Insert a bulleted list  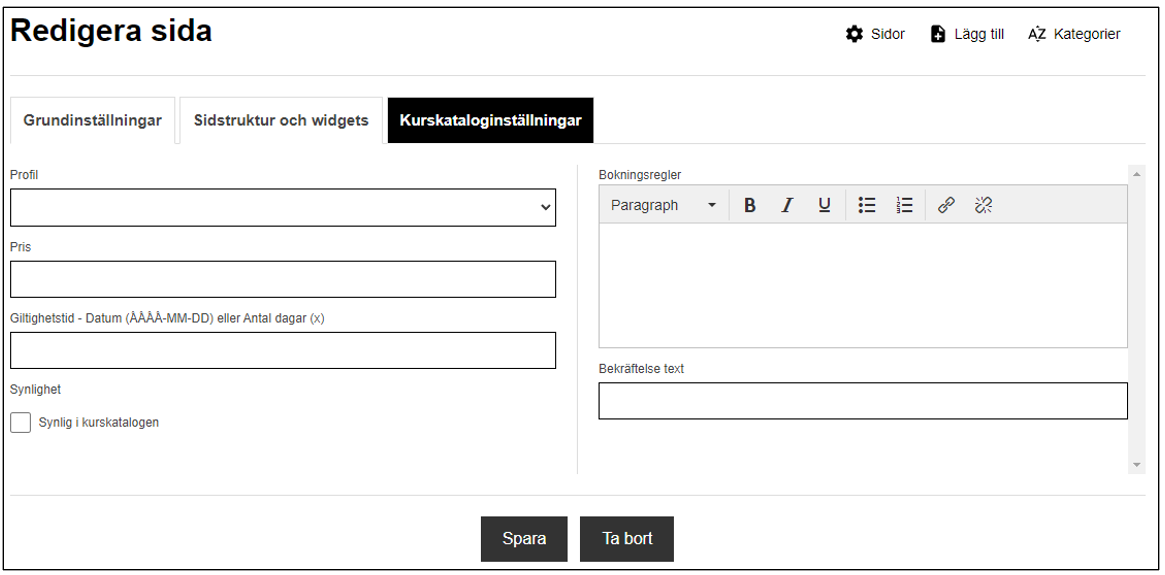click(867, 205)
